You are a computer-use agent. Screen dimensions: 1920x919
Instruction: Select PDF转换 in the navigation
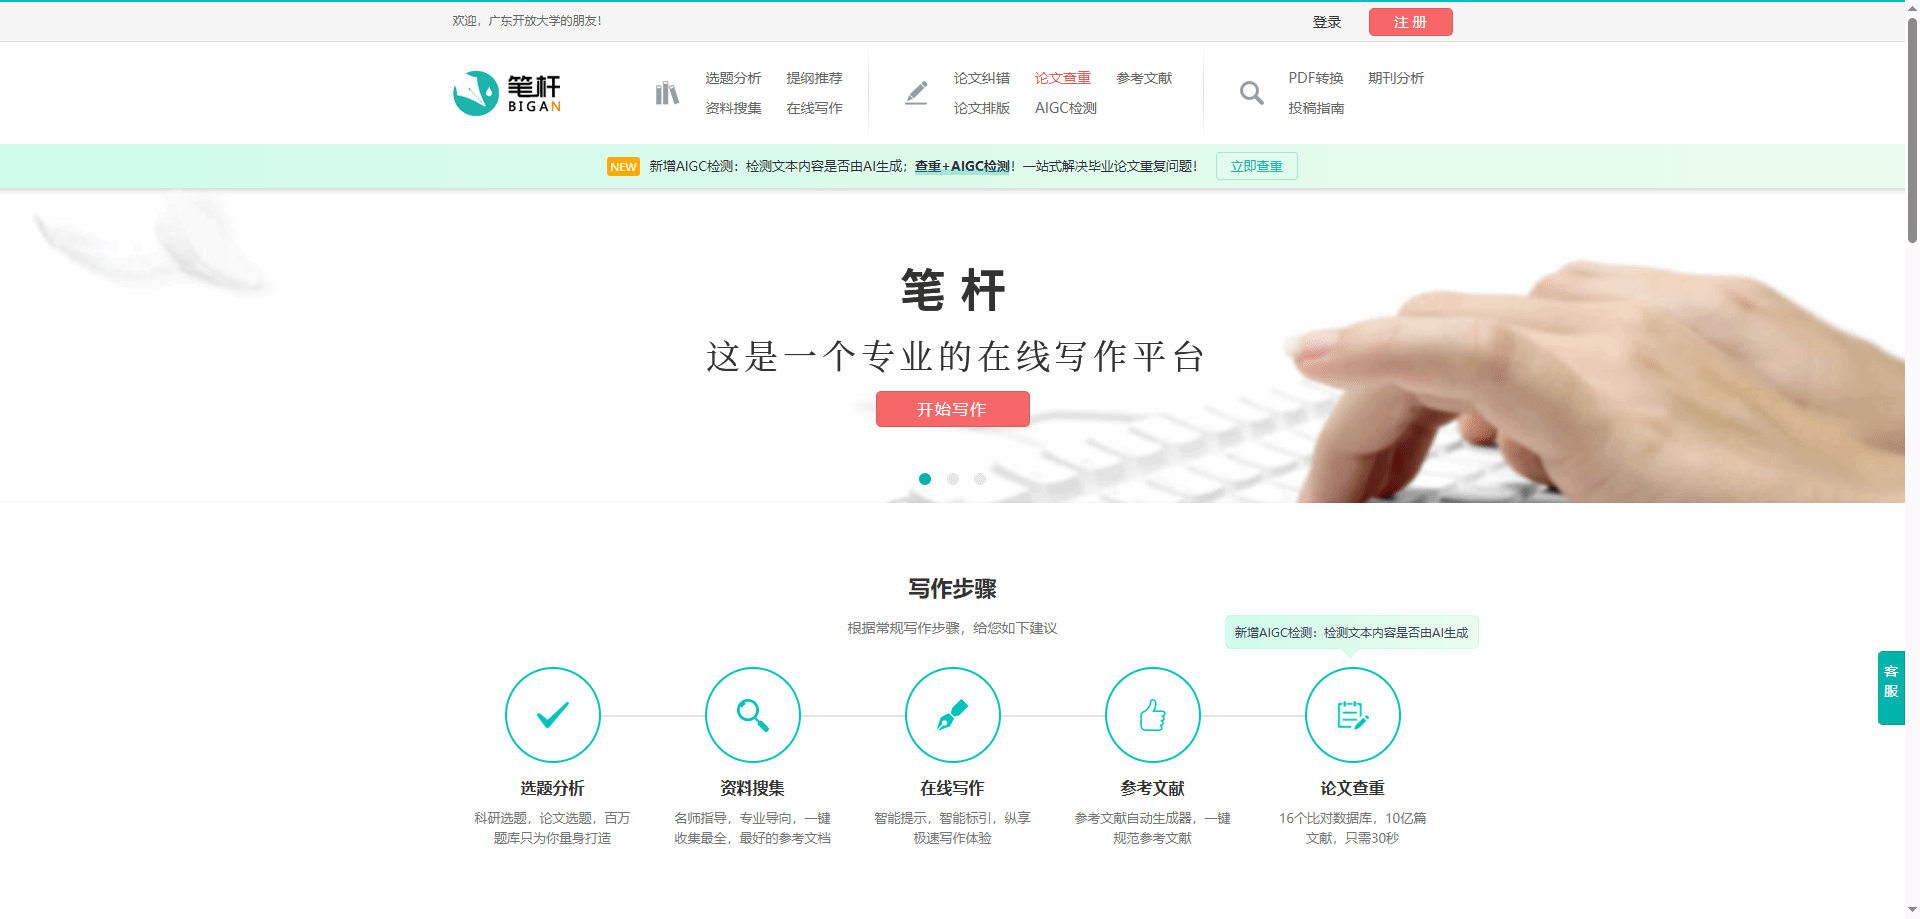1315,78
